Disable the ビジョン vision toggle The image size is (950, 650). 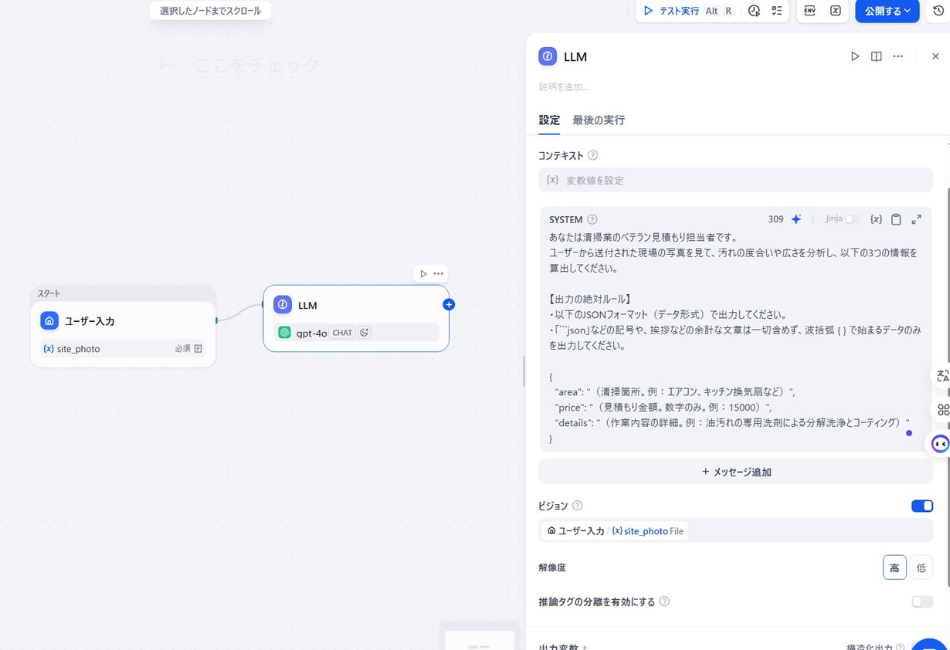pyautogui.click(x=920, y=506)
